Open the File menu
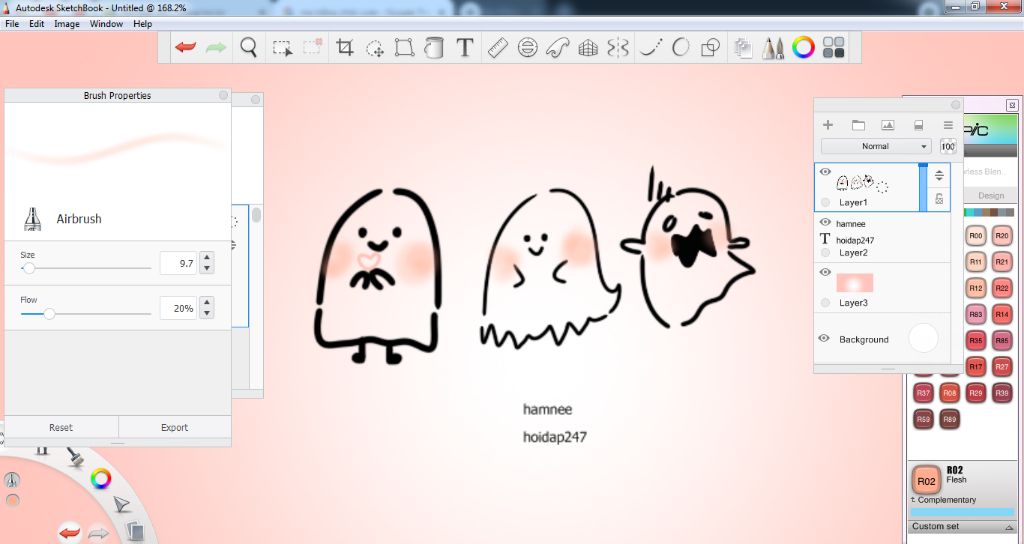 [12, 24]
